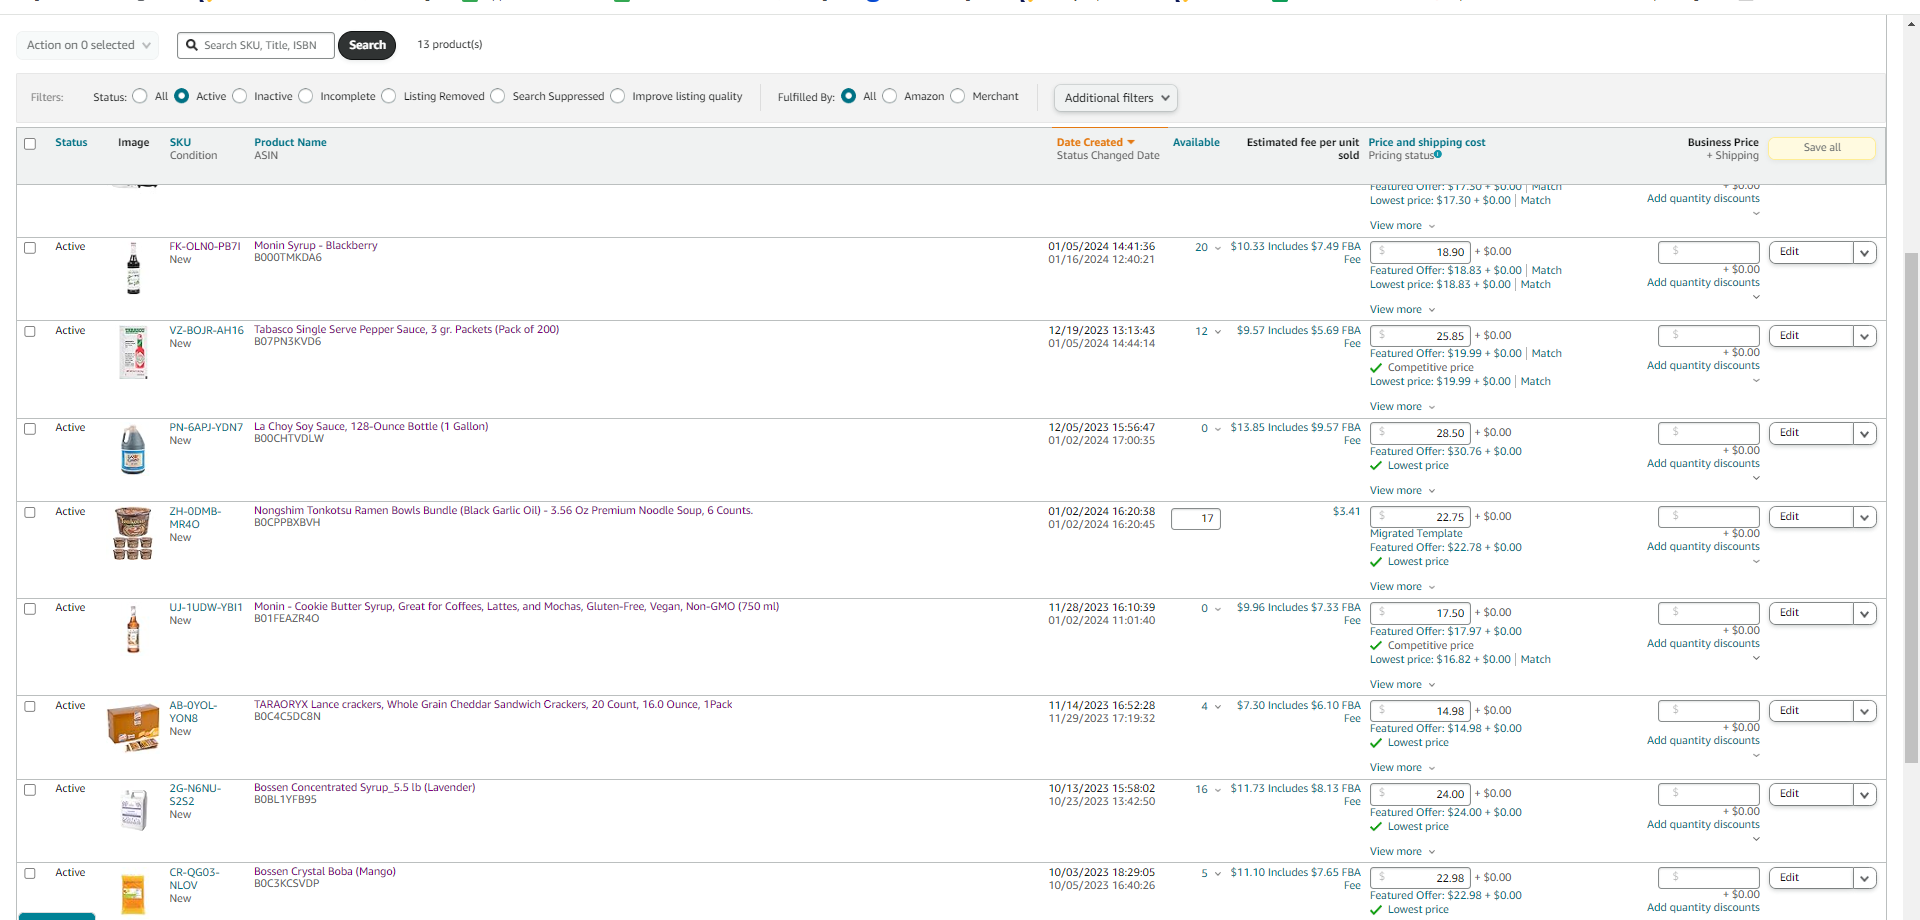Open the TARAORYX Lance crackers product image
This screenshot has width=1920, height=920.
(x=133, y=727)
